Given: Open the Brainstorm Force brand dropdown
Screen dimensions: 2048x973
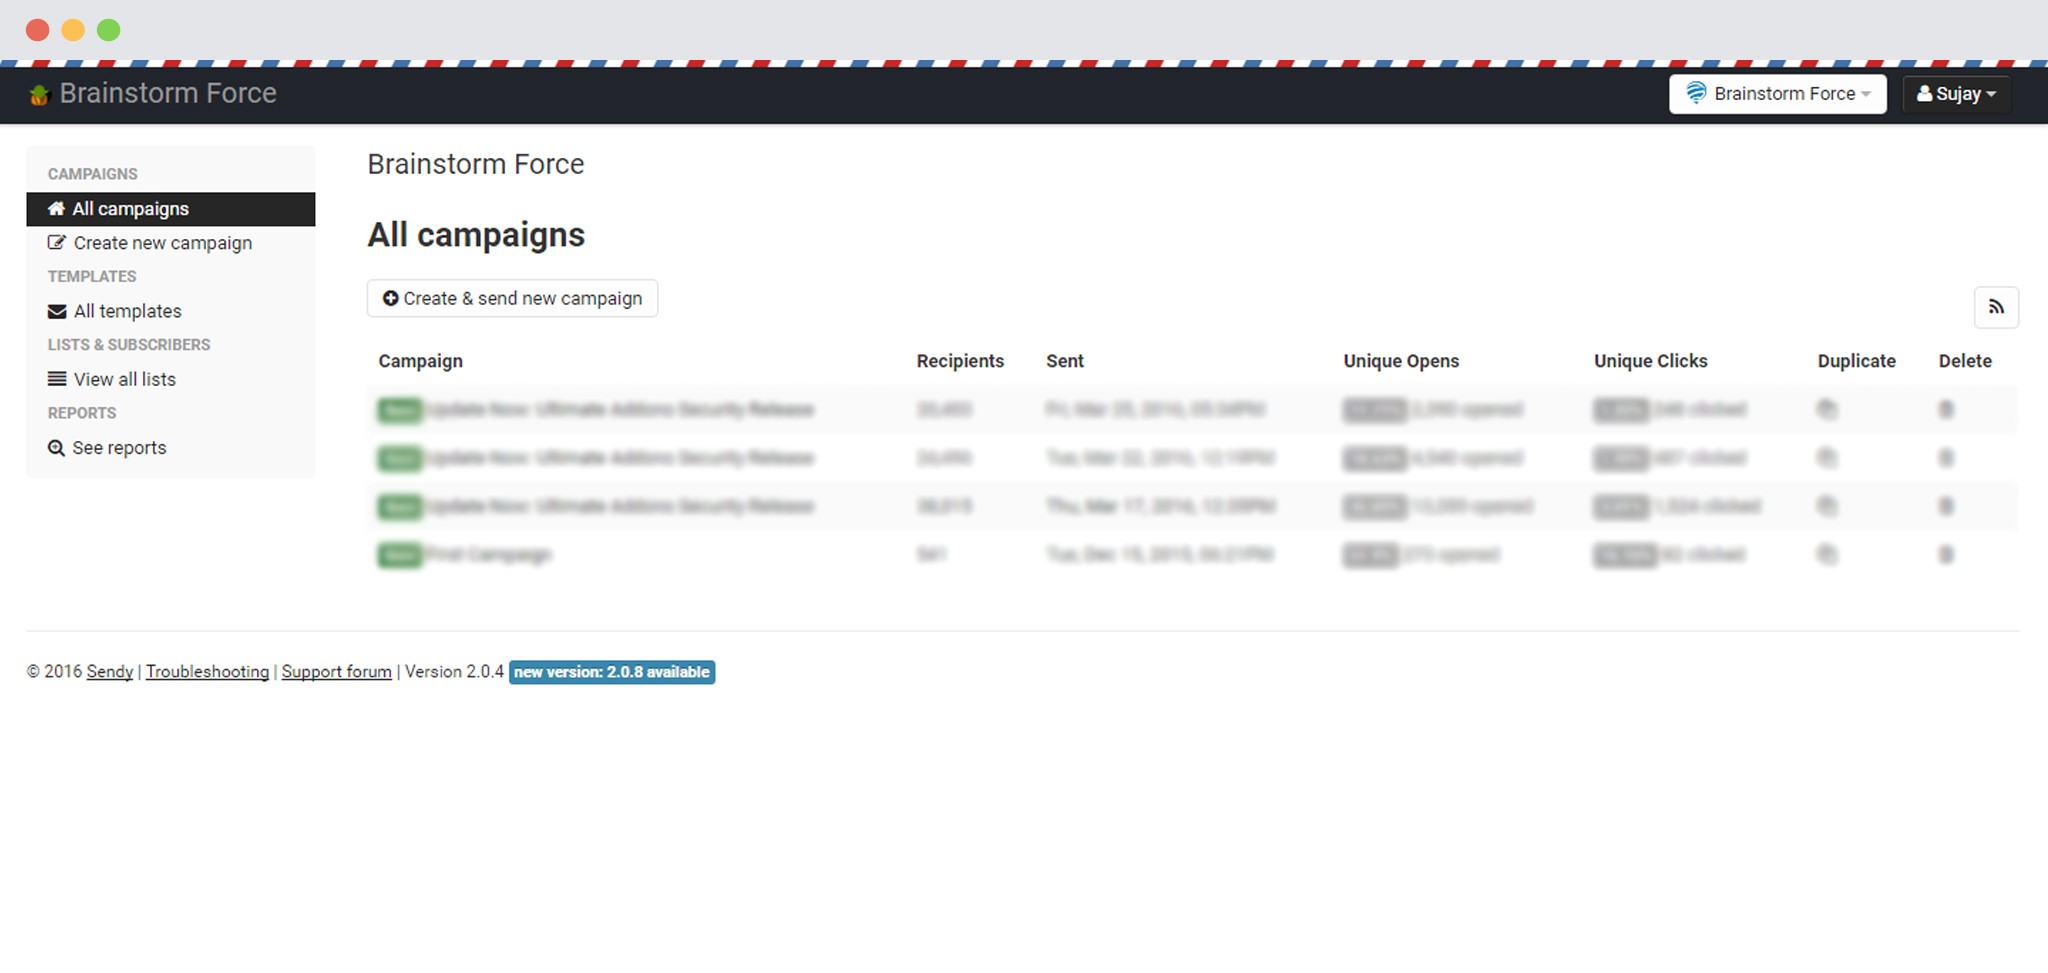Looking at the screenshot, I should 1777,94.
